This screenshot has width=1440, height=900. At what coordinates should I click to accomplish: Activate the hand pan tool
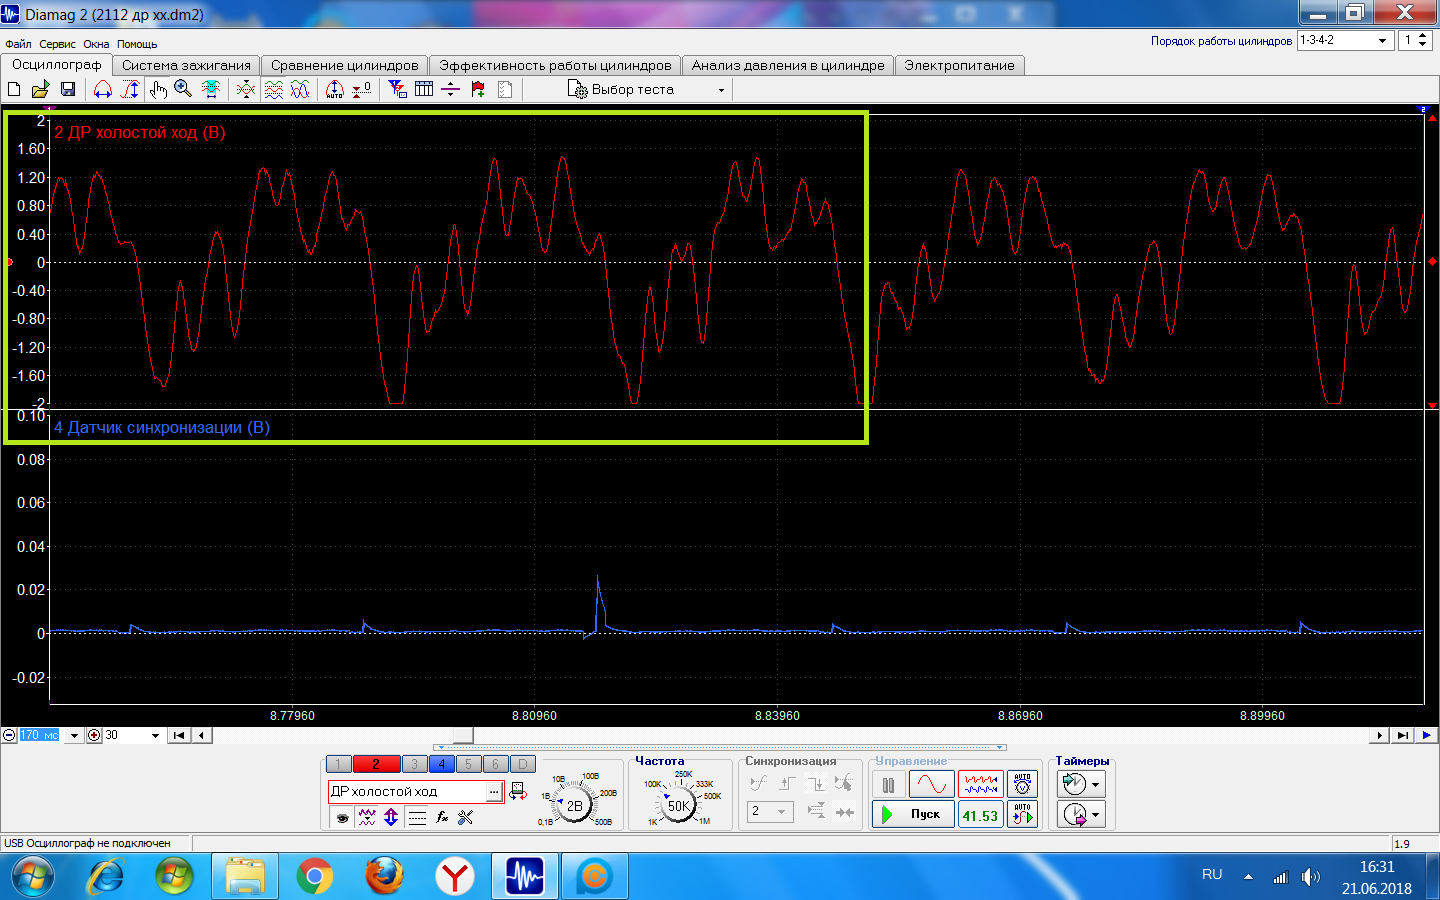click(x=158, y=90)
